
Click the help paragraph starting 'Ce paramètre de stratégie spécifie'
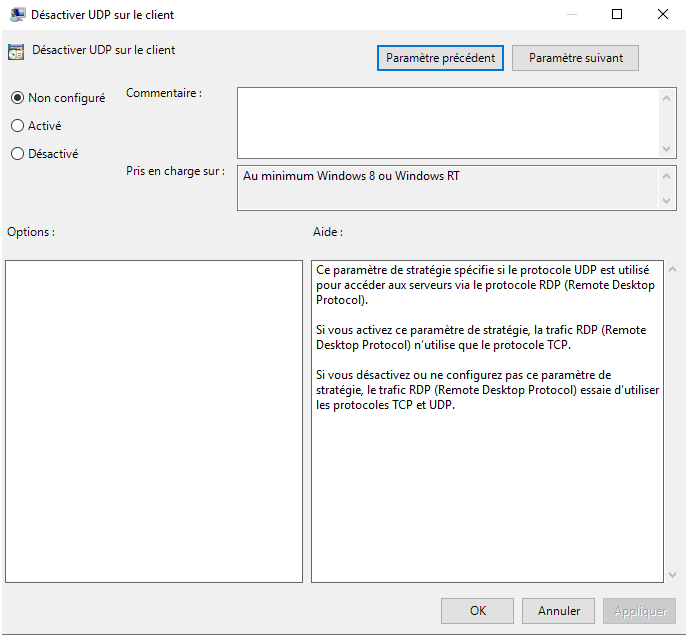click(x=485, y=285)
